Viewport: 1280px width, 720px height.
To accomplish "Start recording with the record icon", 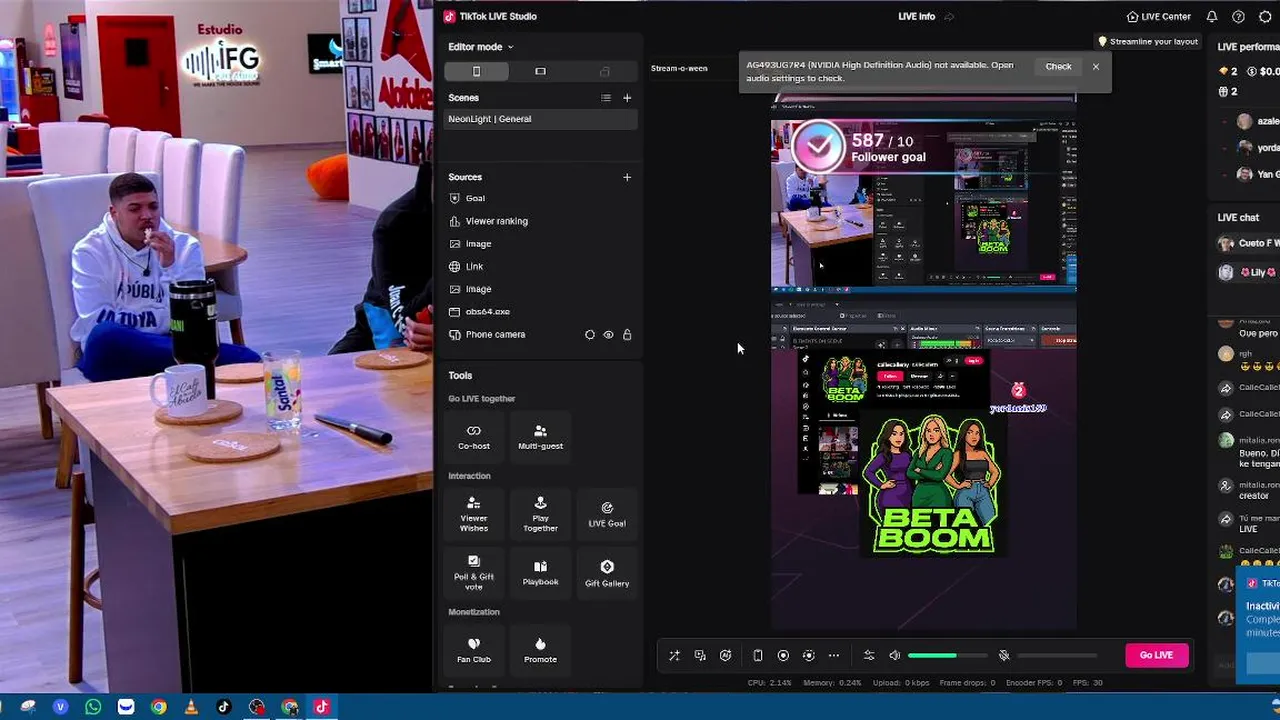I will (x=783, y=656).
